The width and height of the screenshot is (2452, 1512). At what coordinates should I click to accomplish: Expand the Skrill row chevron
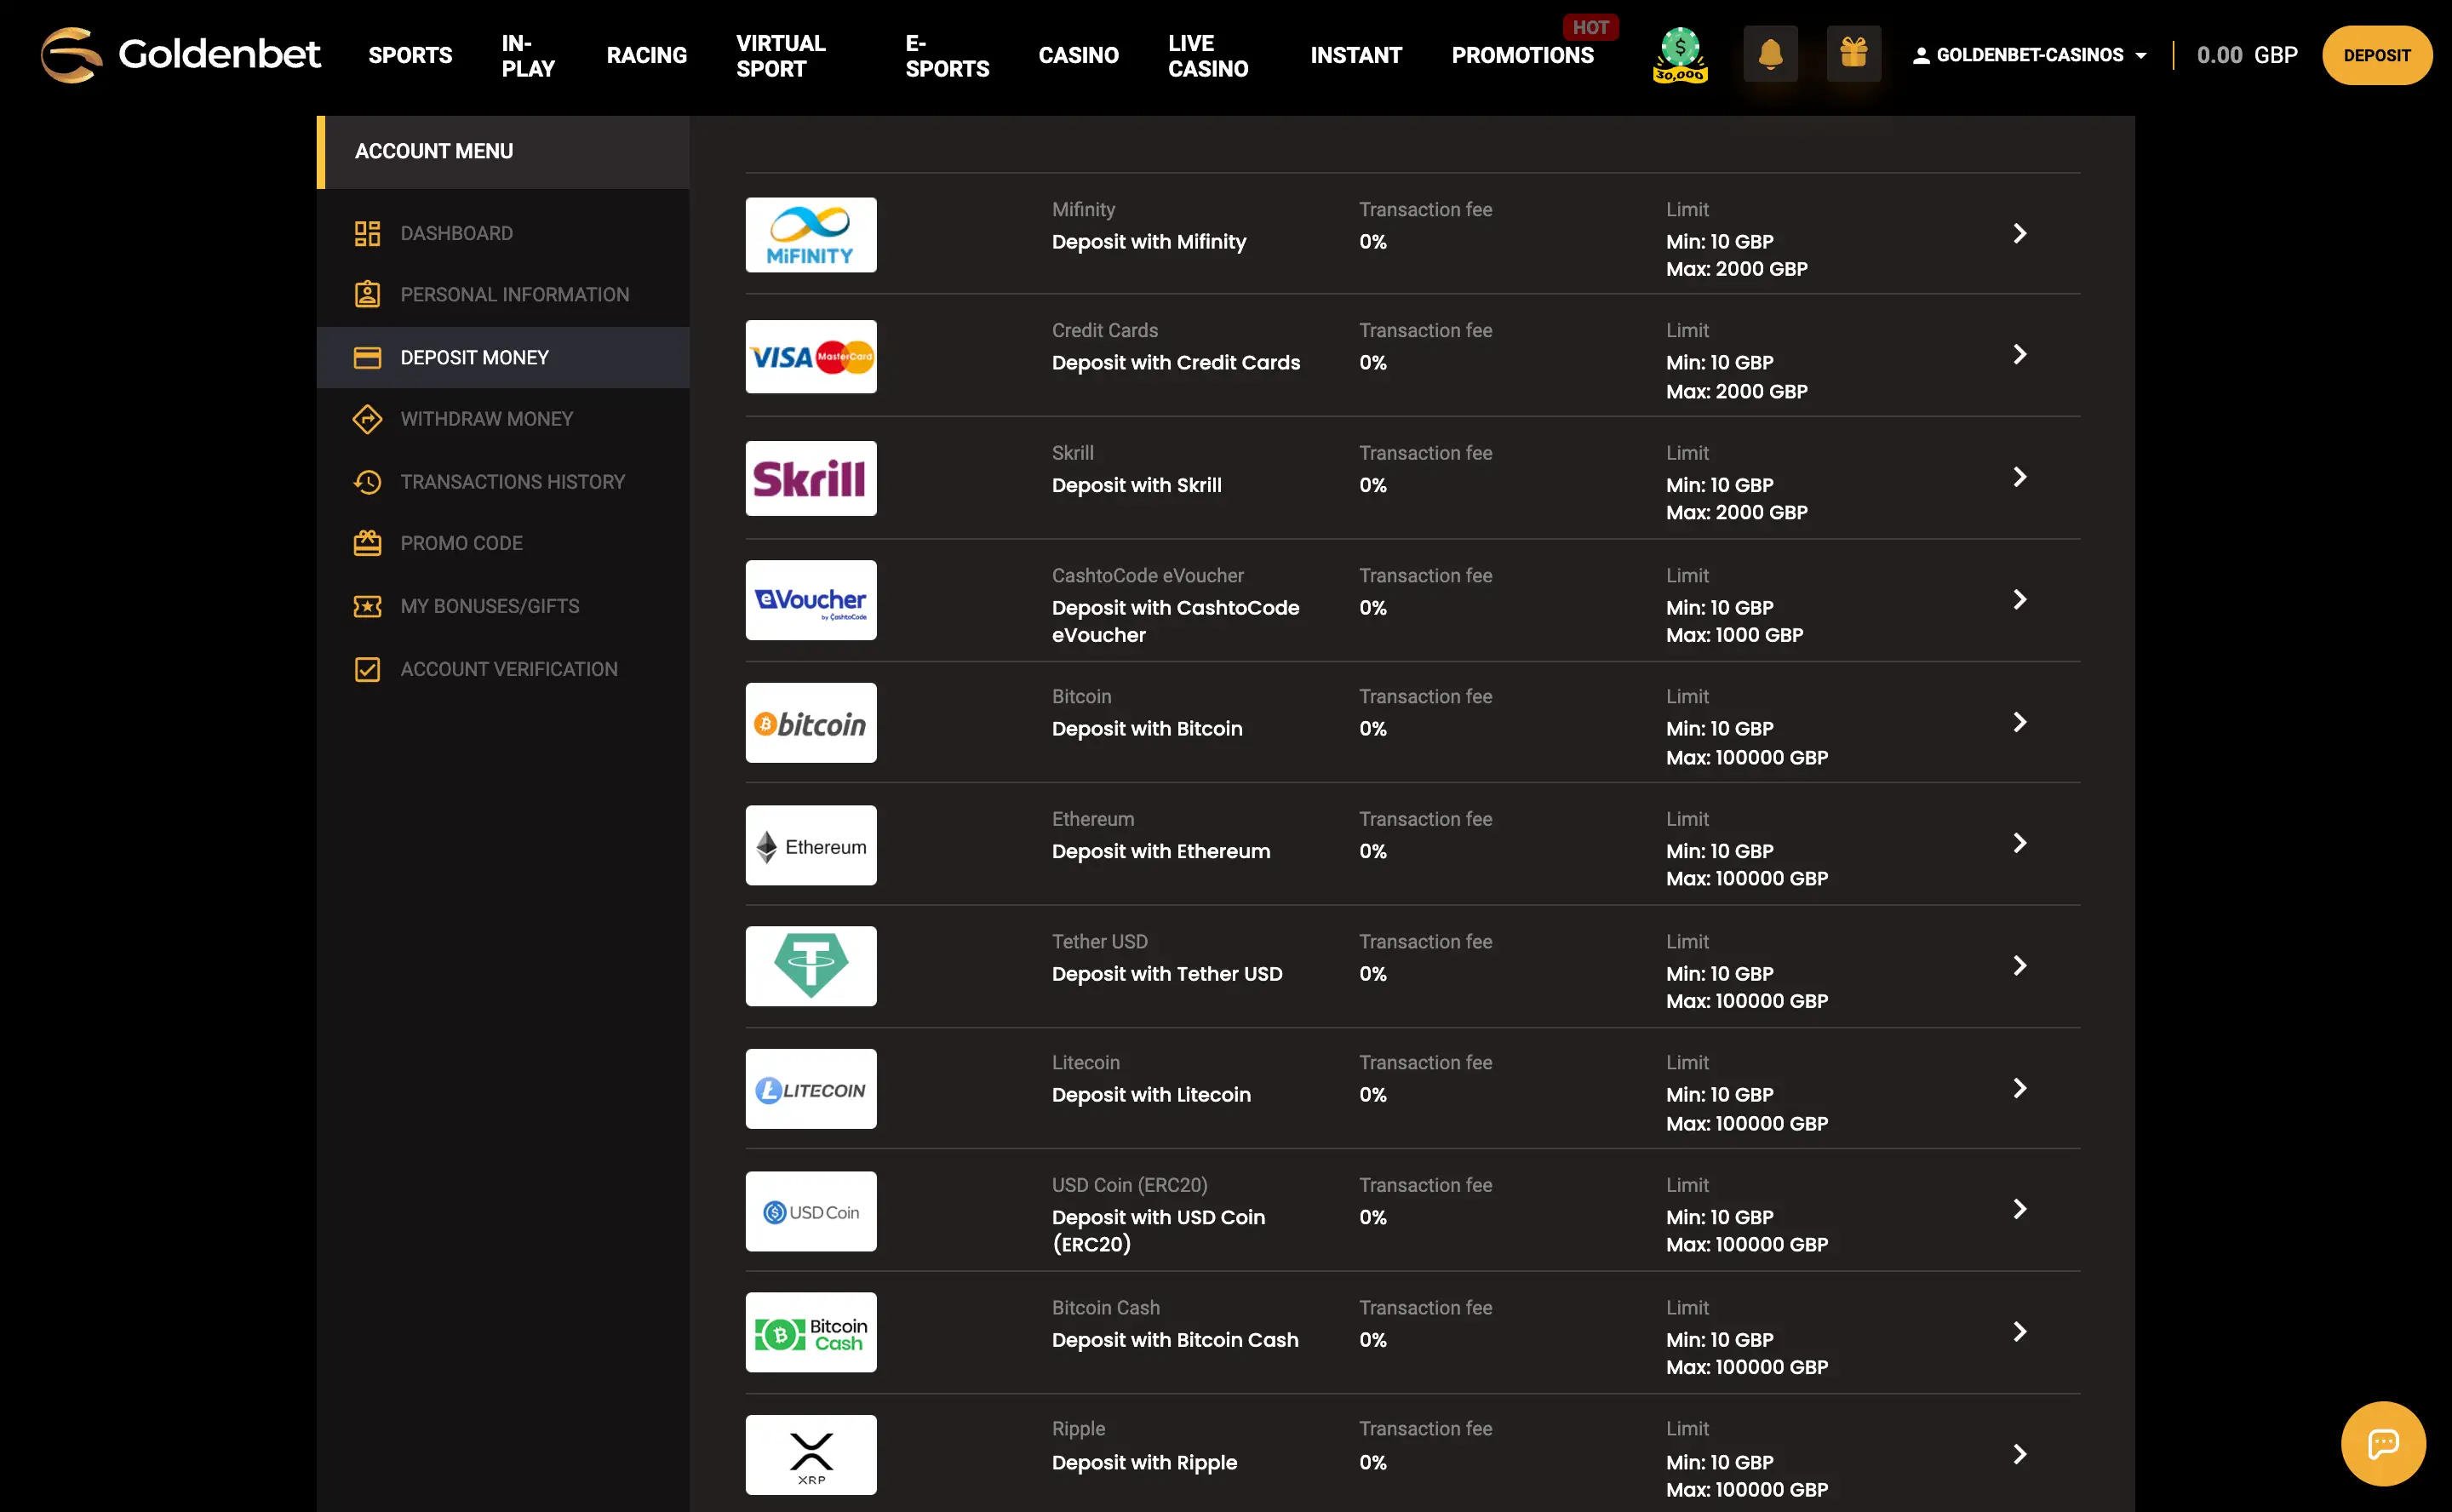pyautogui.click(x=2019, y=477)
